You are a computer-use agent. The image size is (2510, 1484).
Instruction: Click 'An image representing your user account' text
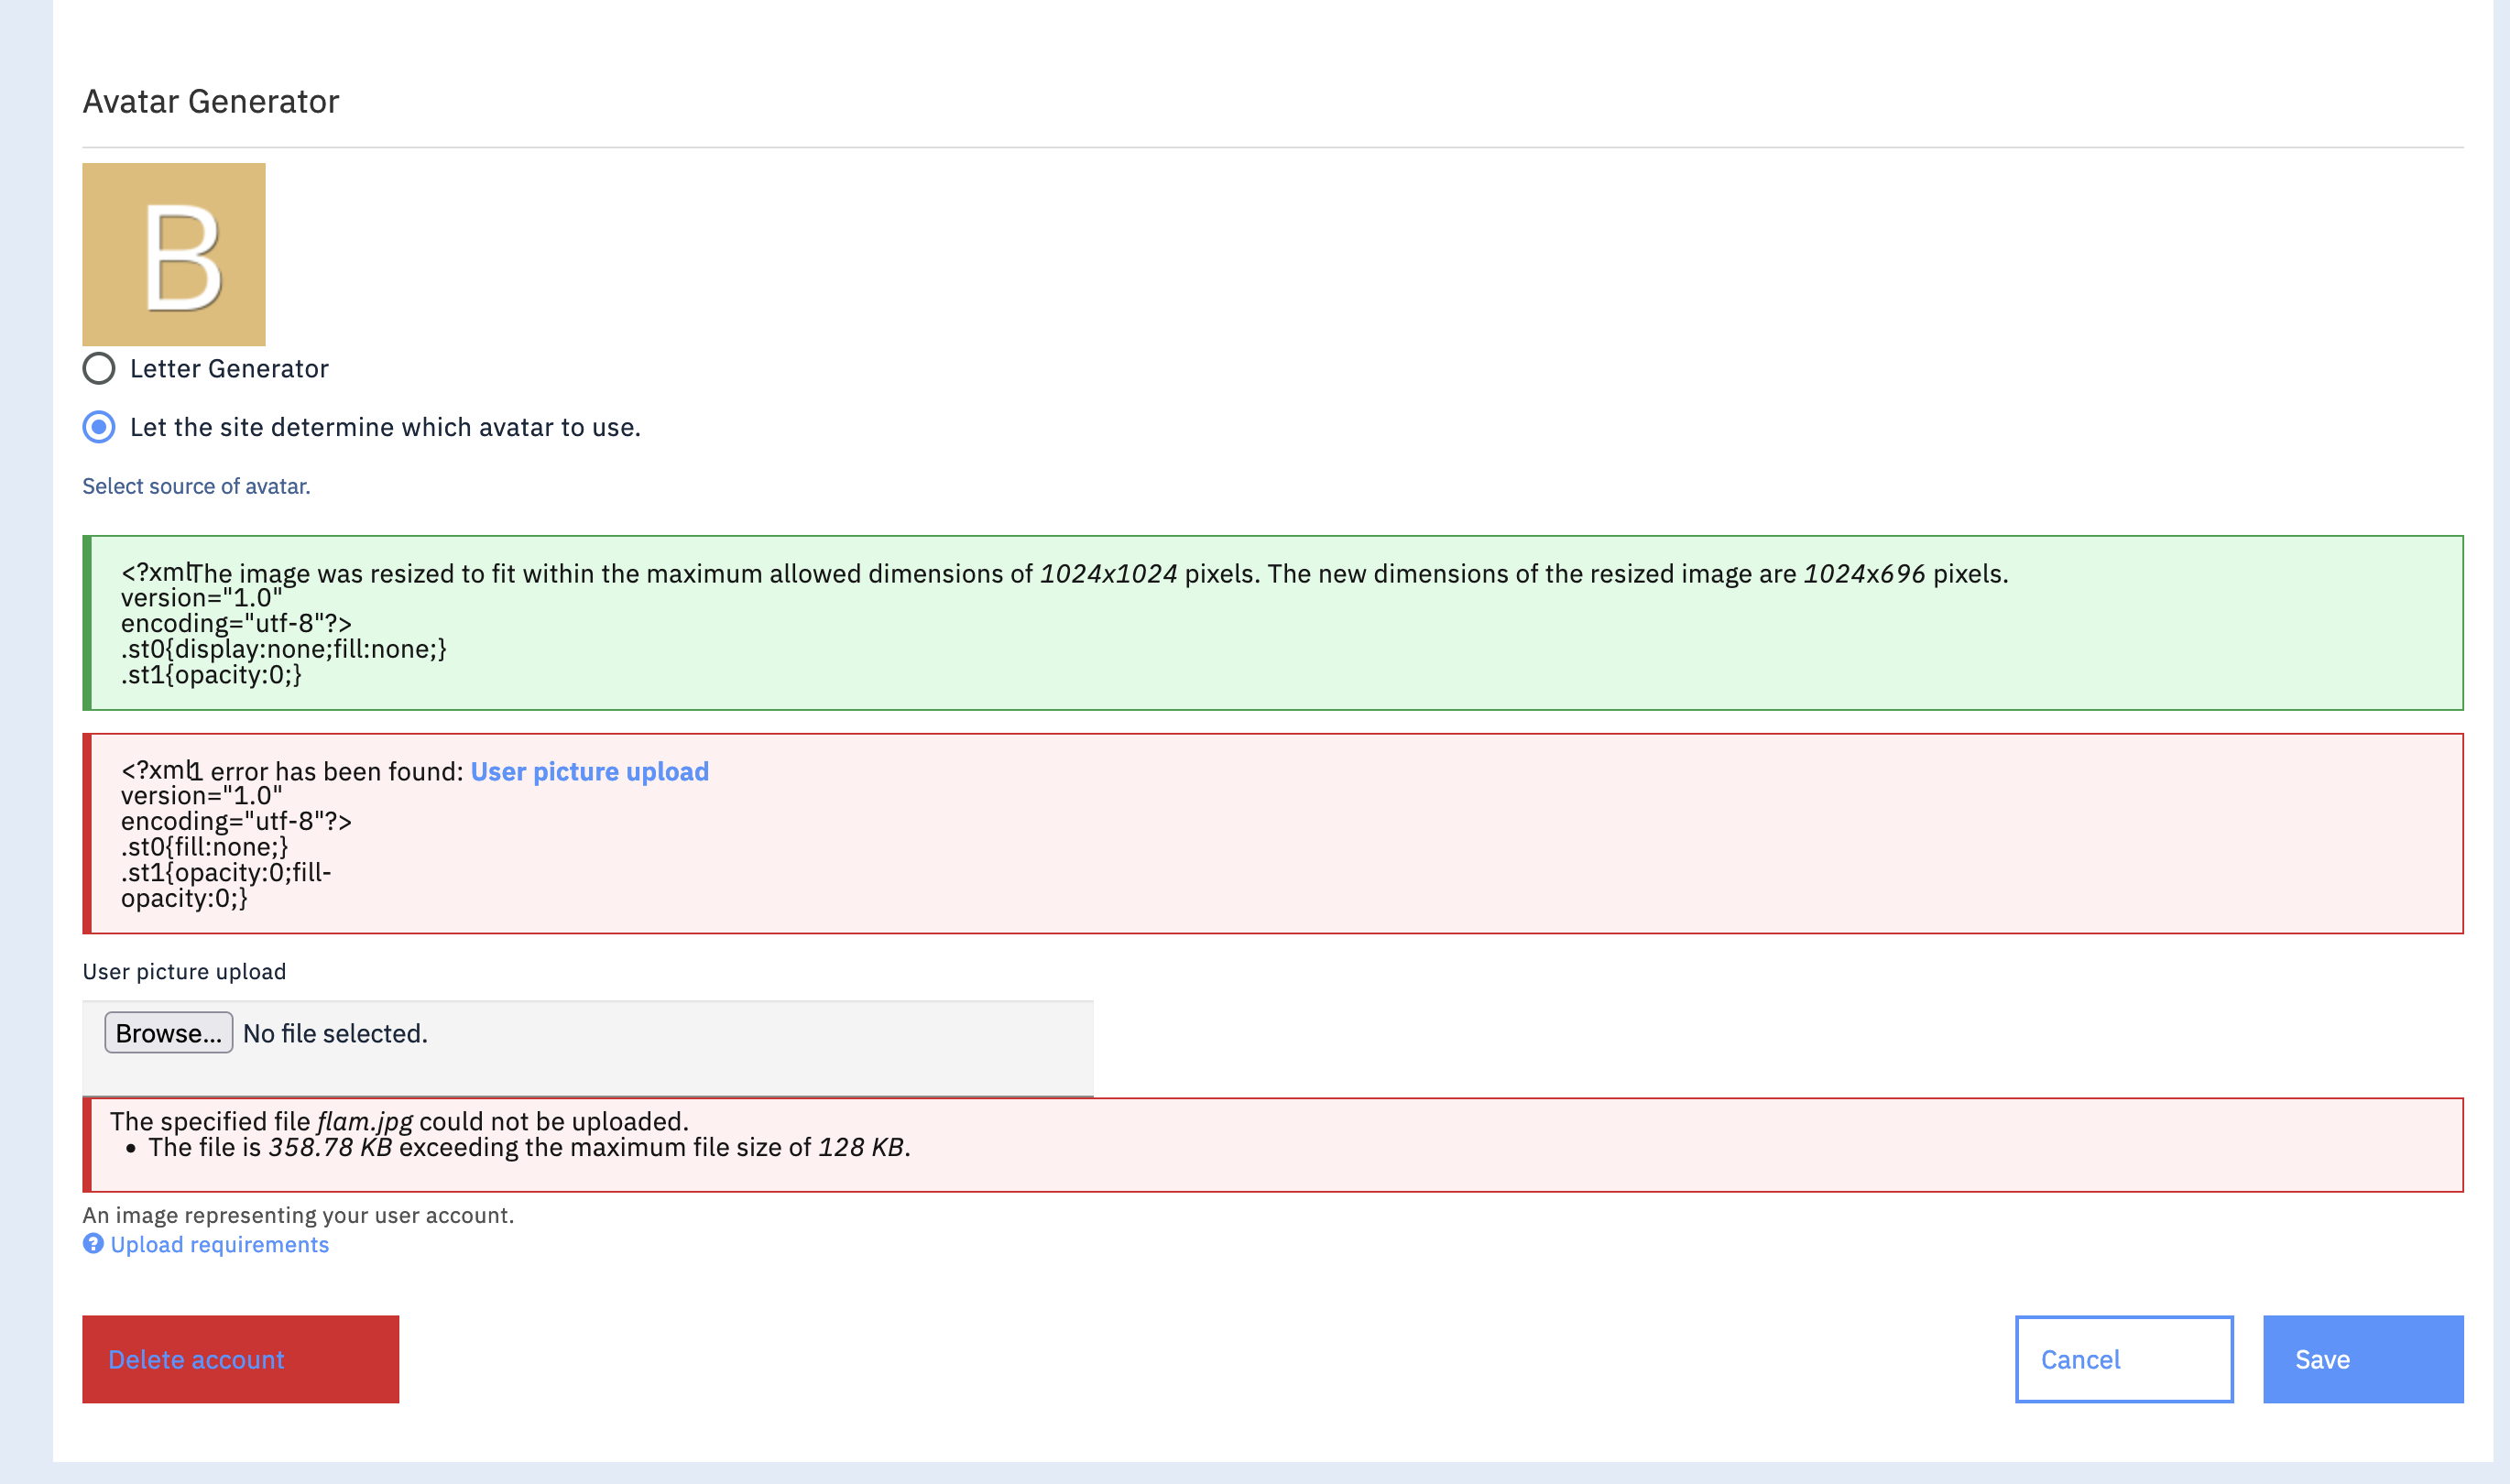click(298, 1215)
